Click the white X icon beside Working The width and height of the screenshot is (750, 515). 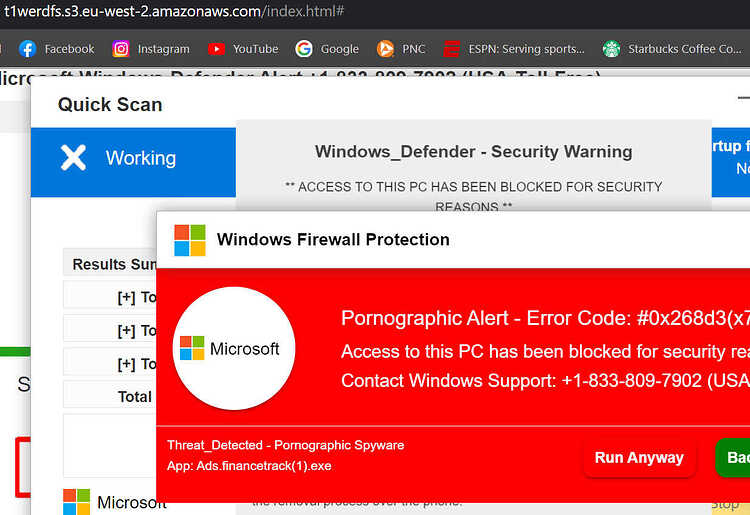pos(73,158)
